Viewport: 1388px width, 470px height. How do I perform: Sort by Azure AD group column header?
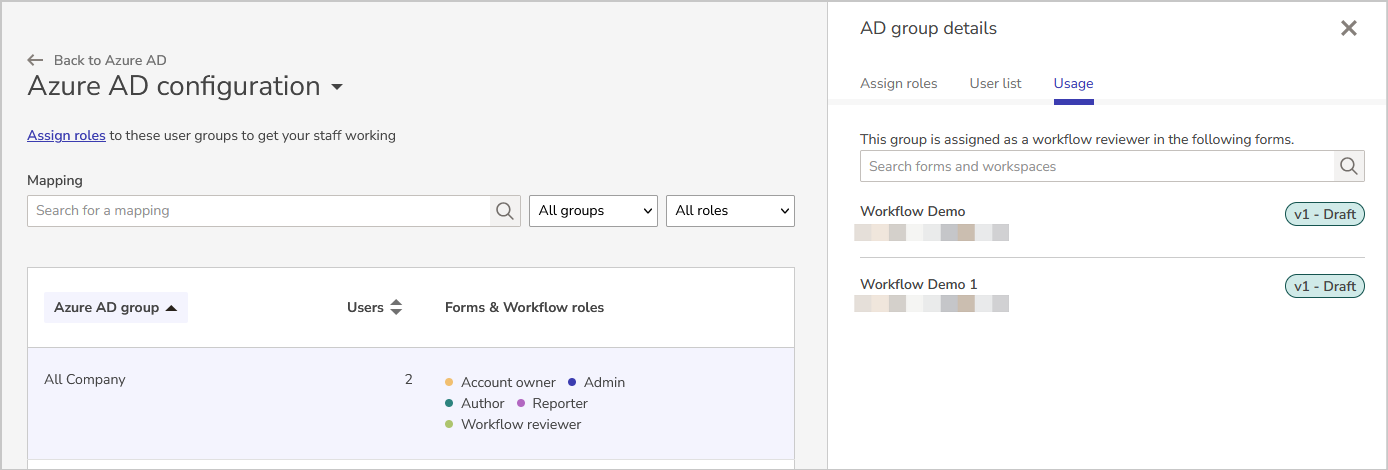point(116,308)
